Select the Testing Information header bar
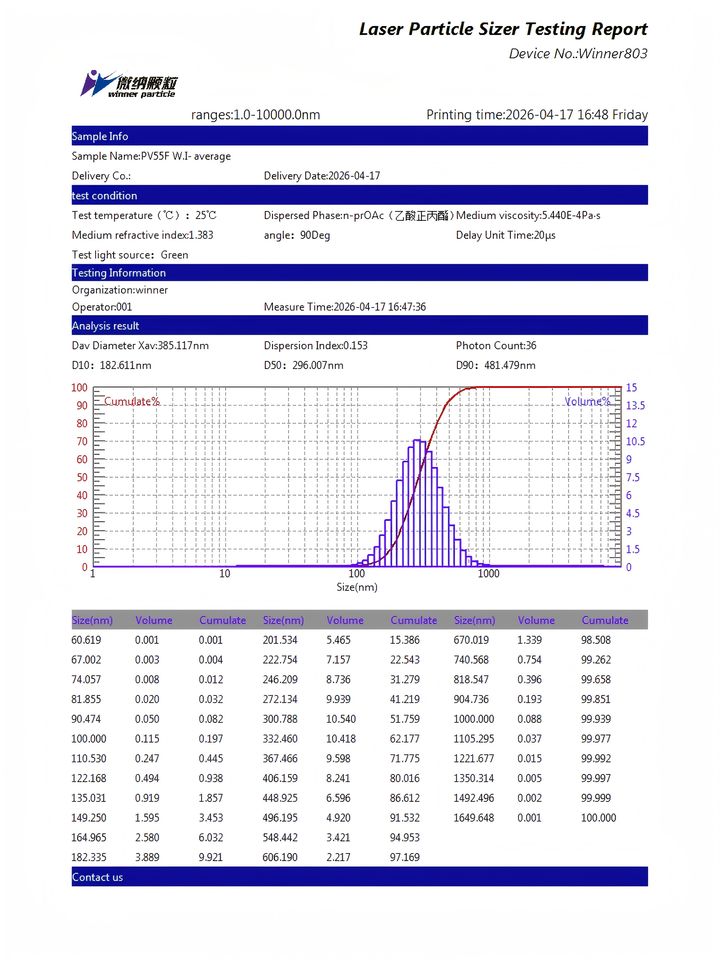This screenshot has width=720, height=960. pyautogui.click(x=359, y=272)
